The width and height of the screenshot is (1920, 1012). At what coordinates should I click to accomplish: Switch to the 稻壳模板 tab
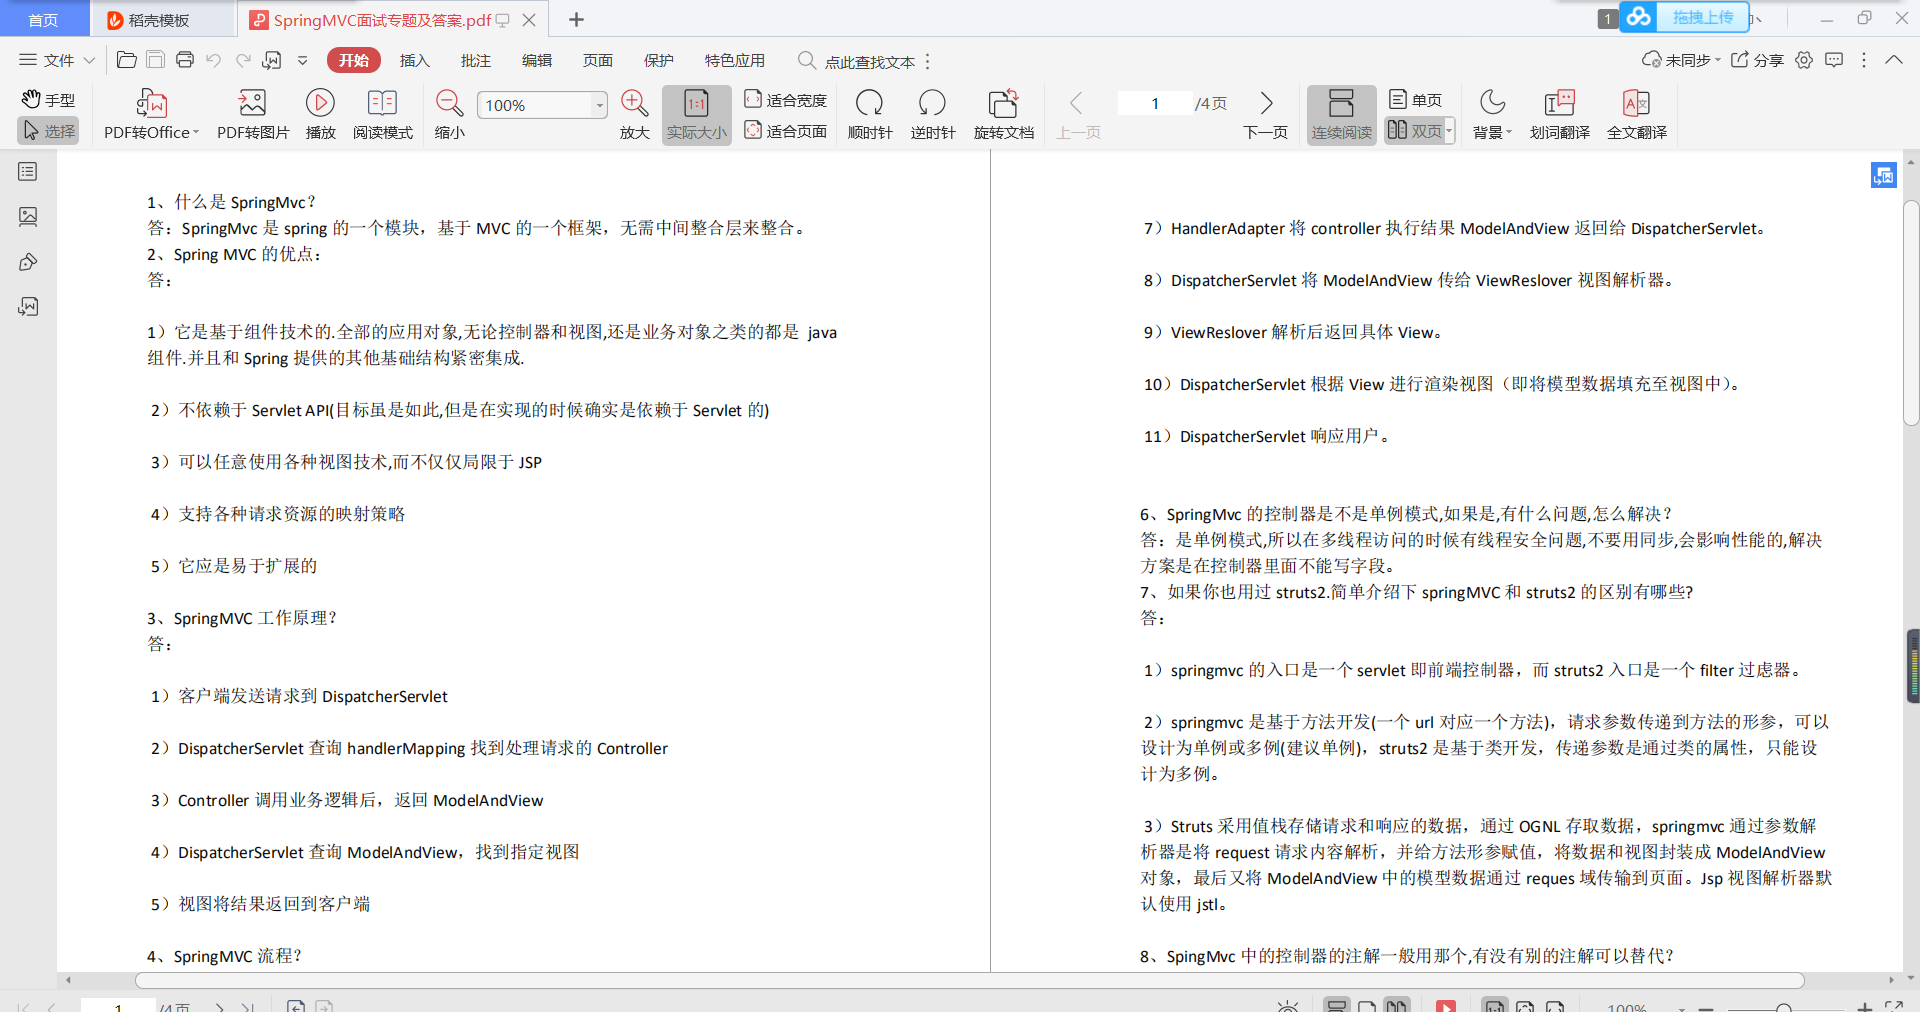[160, 20]
